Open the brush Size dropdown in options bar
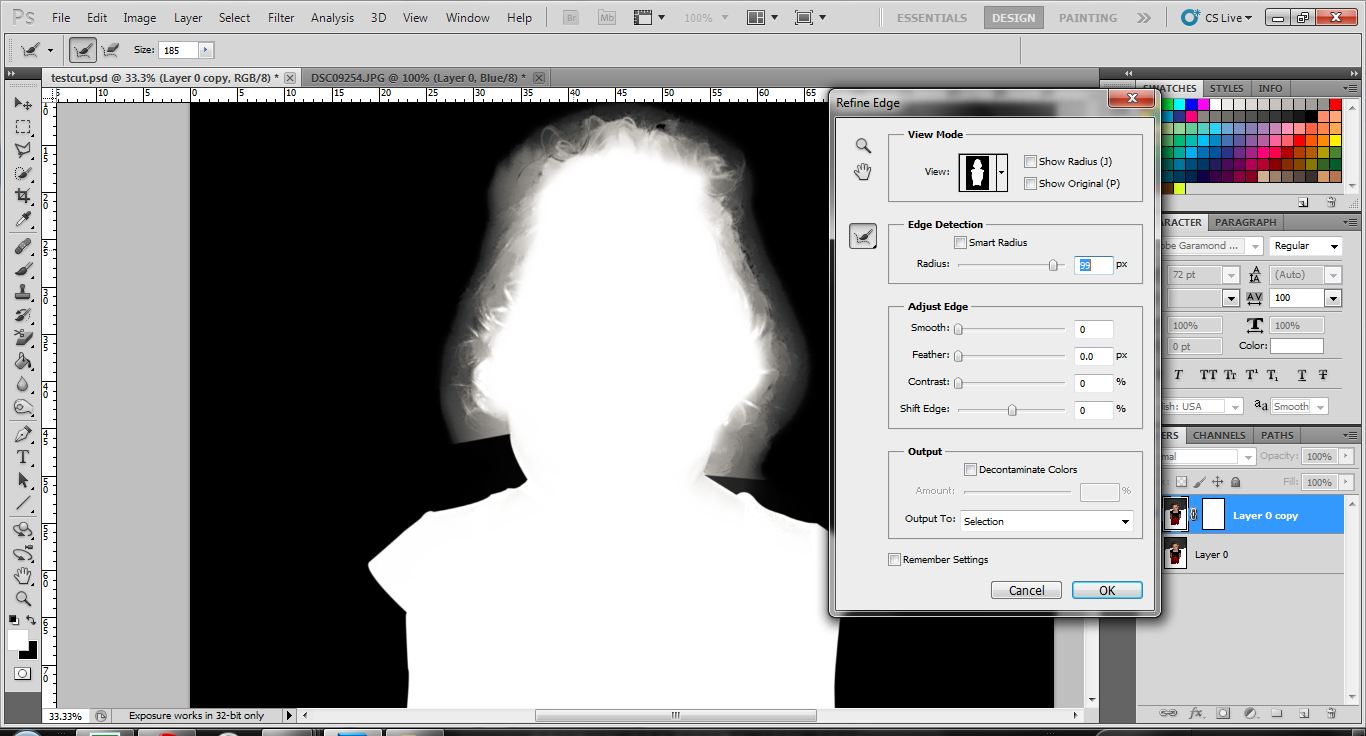 tap(207, 49)
